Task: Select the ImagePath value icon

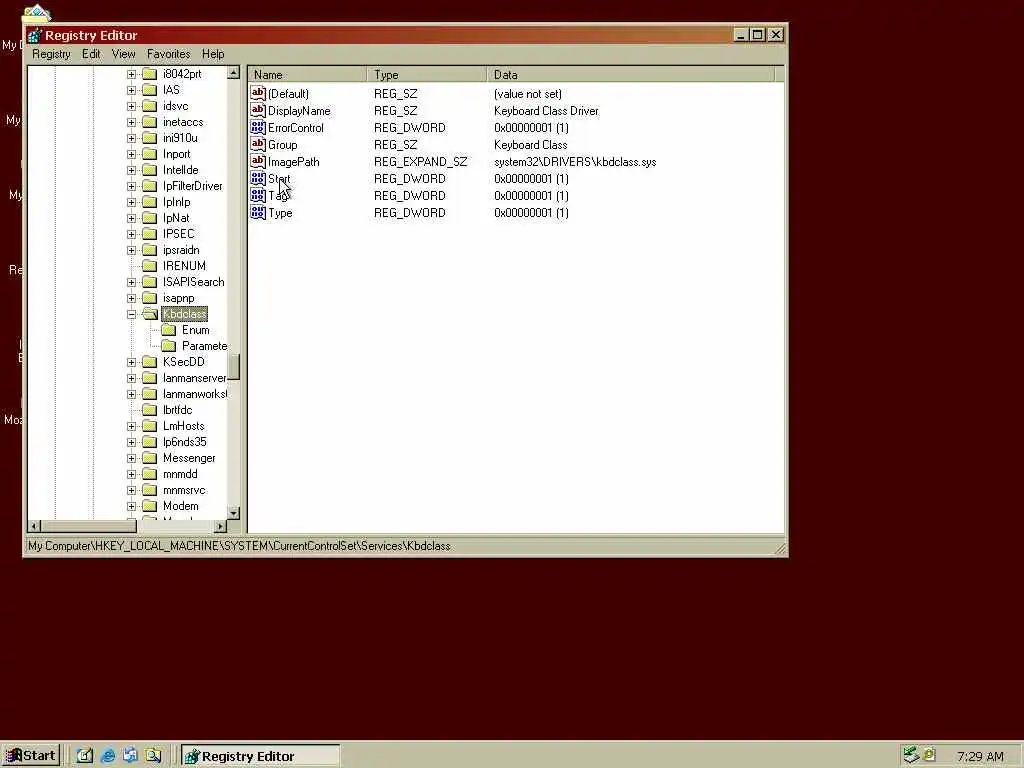Action: (258, 161)
